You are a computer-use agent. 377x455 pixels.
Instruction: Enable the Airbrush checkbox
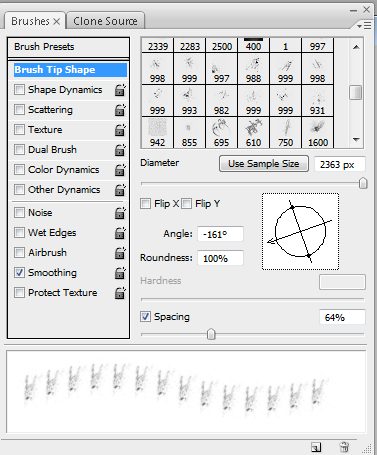click(19, 253)
